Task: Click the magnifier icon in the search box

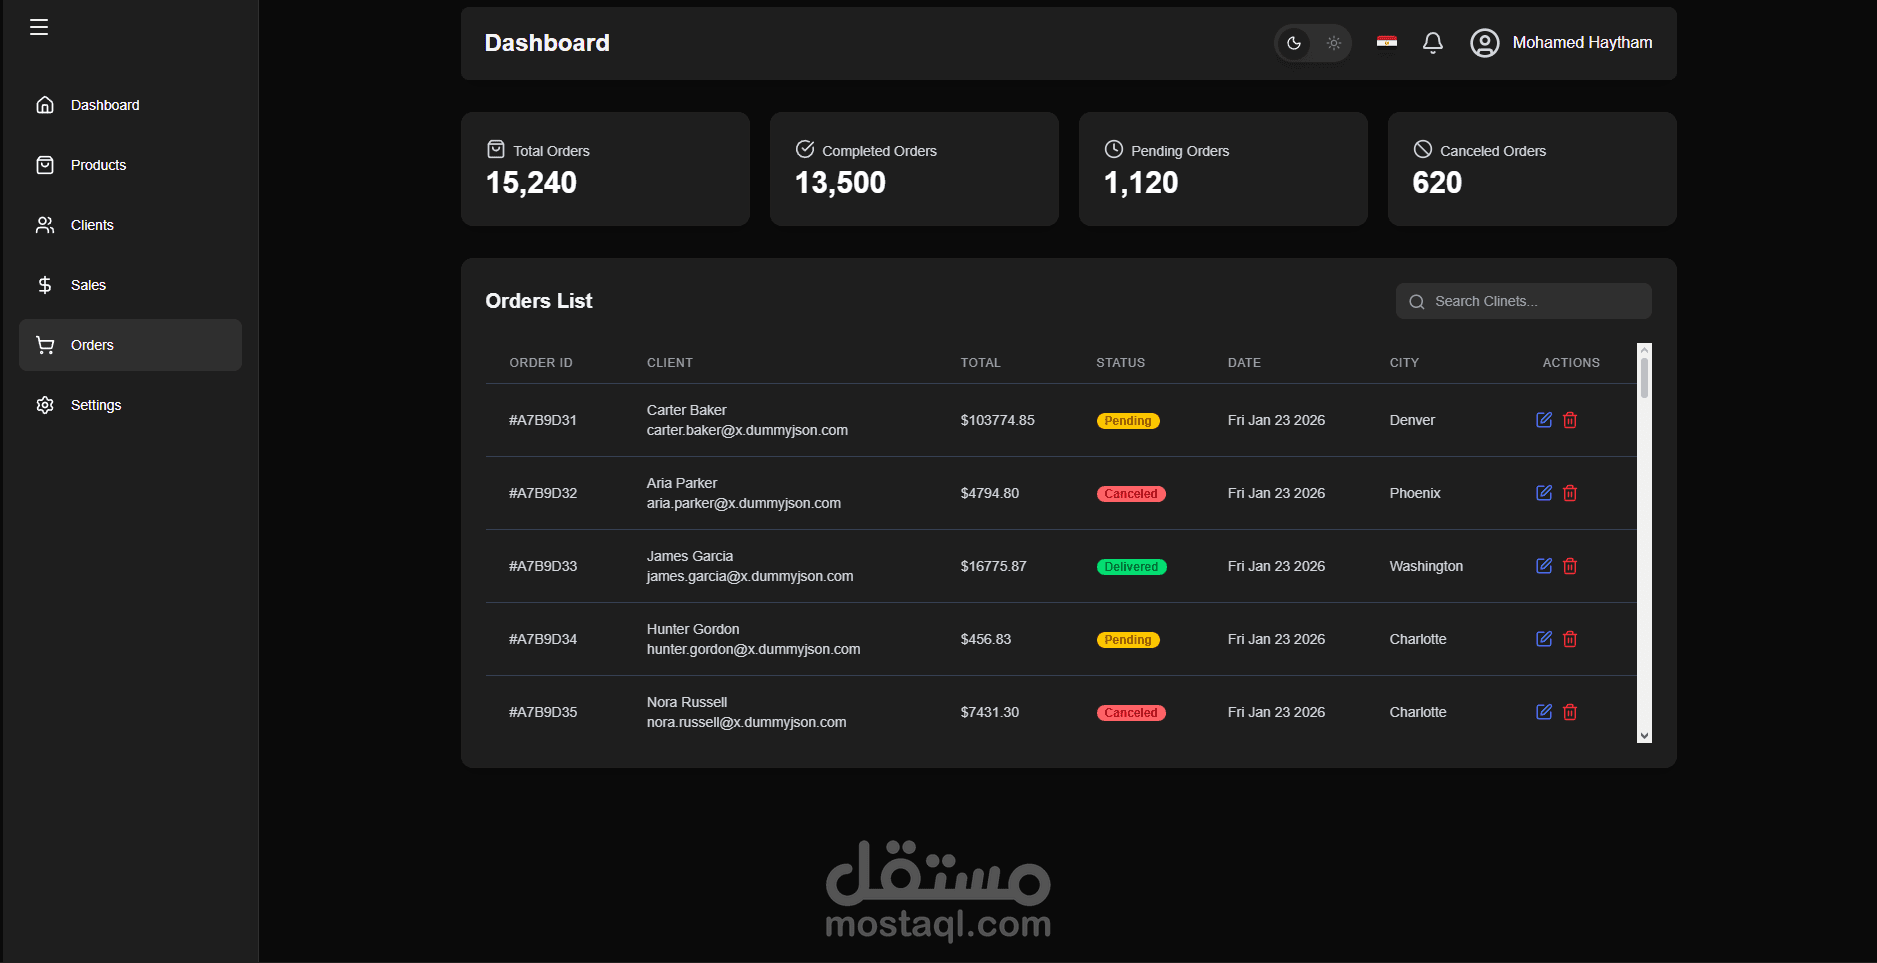Action: click(x=1416, y=302)
